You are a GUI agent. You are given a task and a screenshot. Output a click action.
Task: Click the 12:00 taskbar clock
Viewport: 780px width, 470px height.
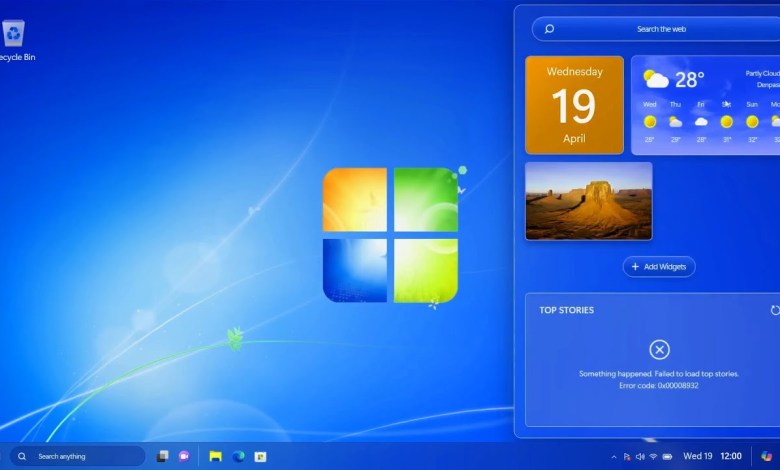click(x=731, y=456)
